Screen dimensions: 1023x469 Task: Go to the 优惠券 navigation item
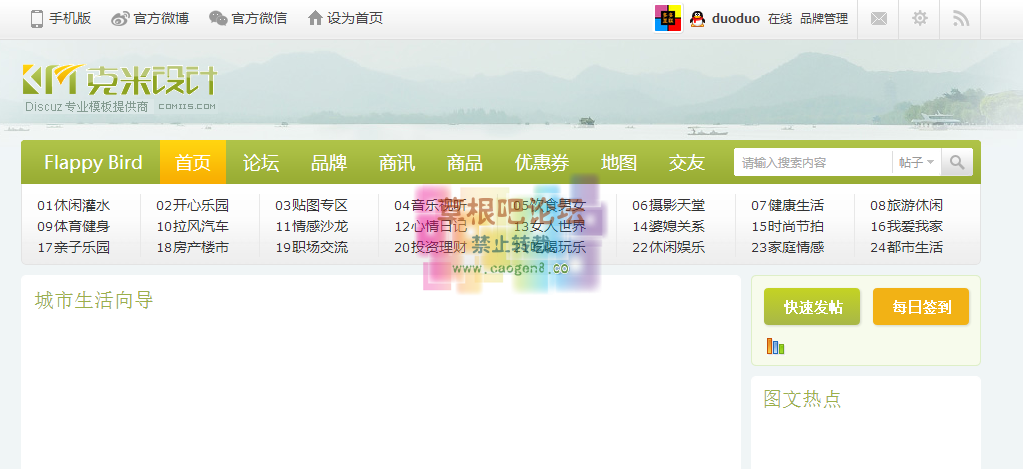pos(541,162)
